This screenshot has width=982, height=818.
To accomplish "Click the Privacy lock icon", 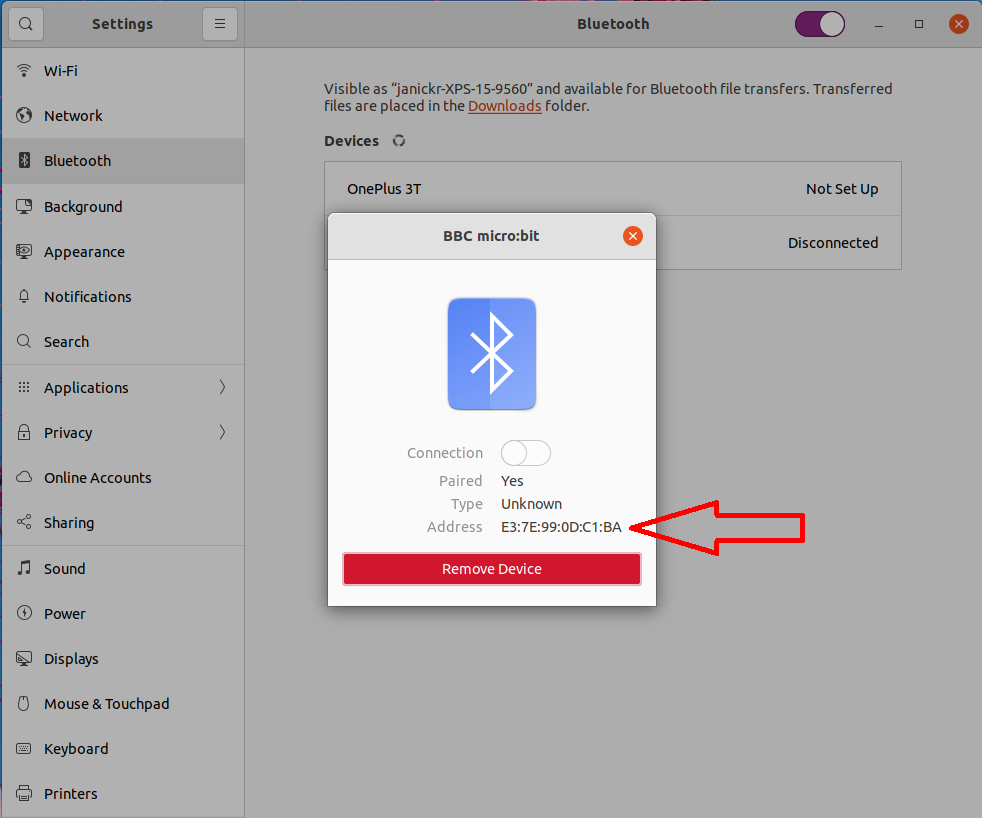I will (24, 432).
